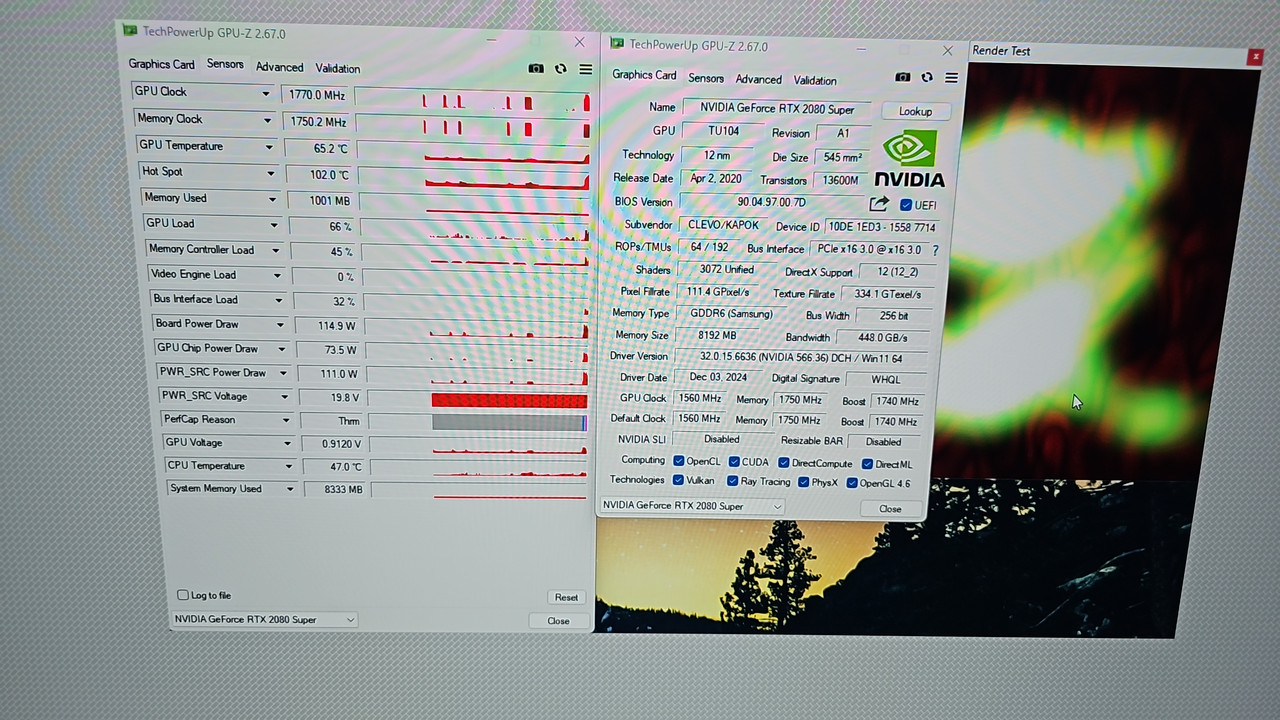Image resolution: width=1280 pixels, height=720 pixels.
Task: Click Close button in Graphics Card window
Action: (x=890, y=509)
